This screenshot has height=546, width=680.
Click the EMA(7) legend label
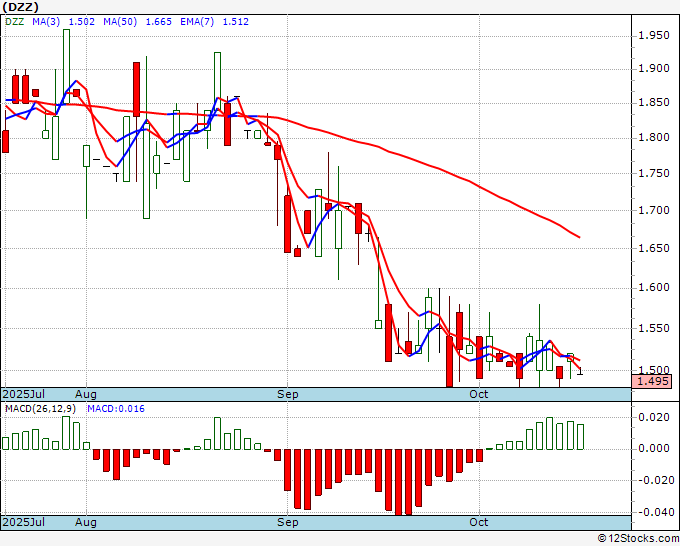pyautogui.click(x=197, y=21)
